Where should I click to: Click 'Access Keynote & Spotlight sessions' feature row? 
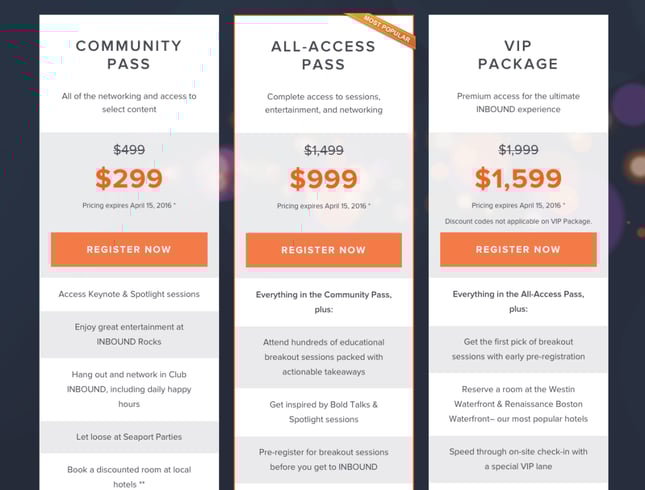129,294
